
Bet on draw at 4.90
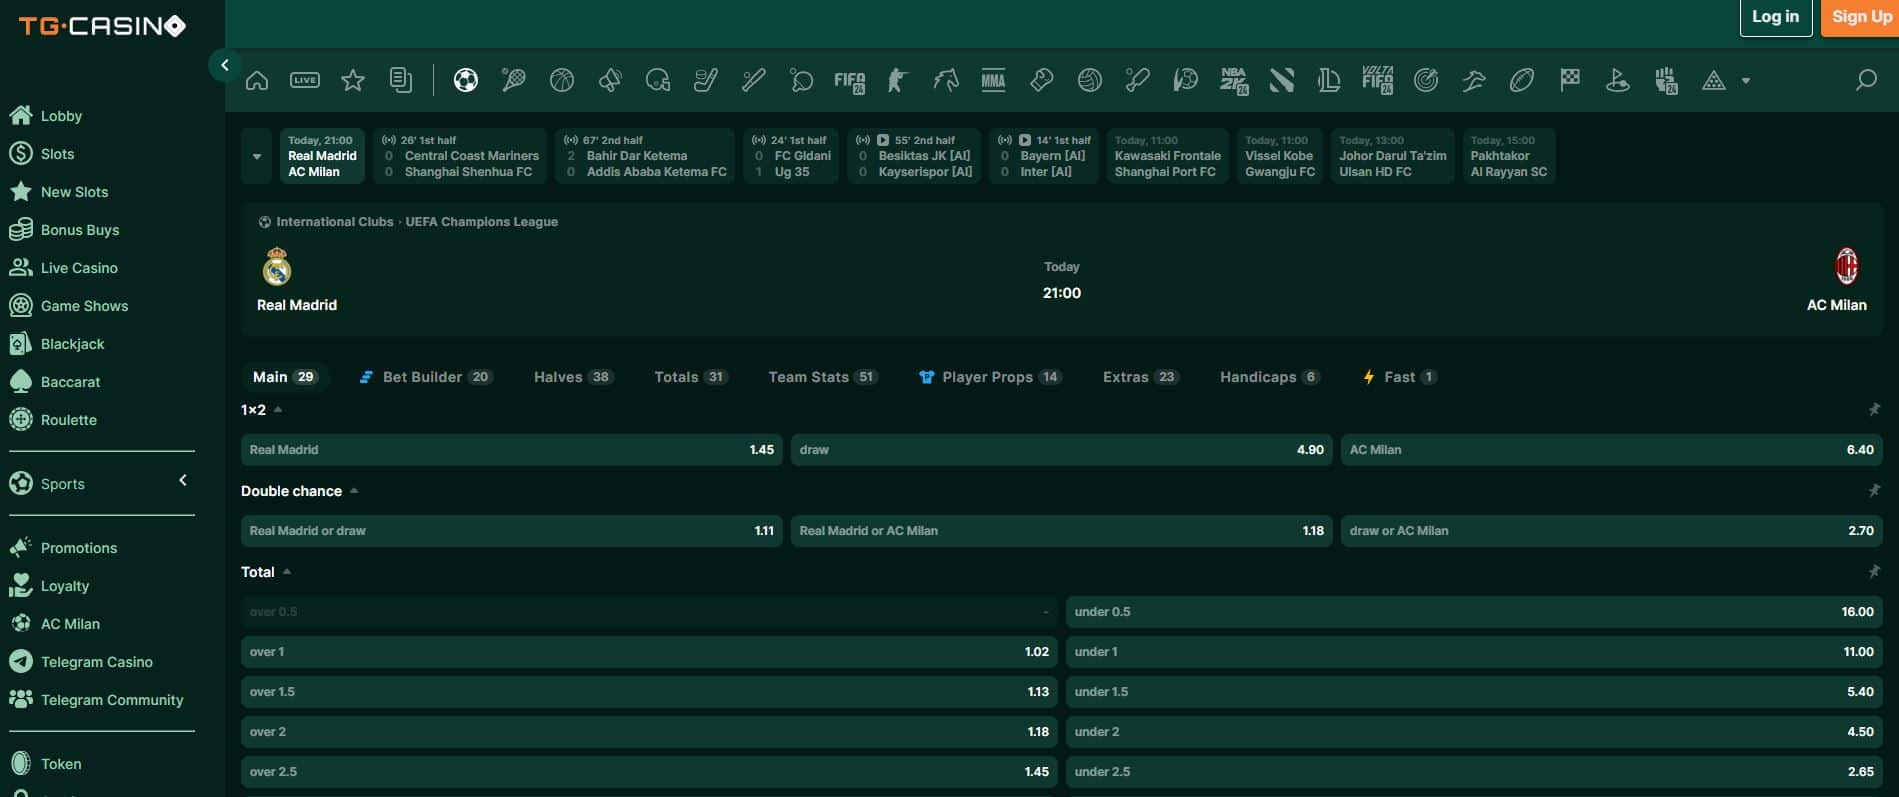tap(1061, 450)
